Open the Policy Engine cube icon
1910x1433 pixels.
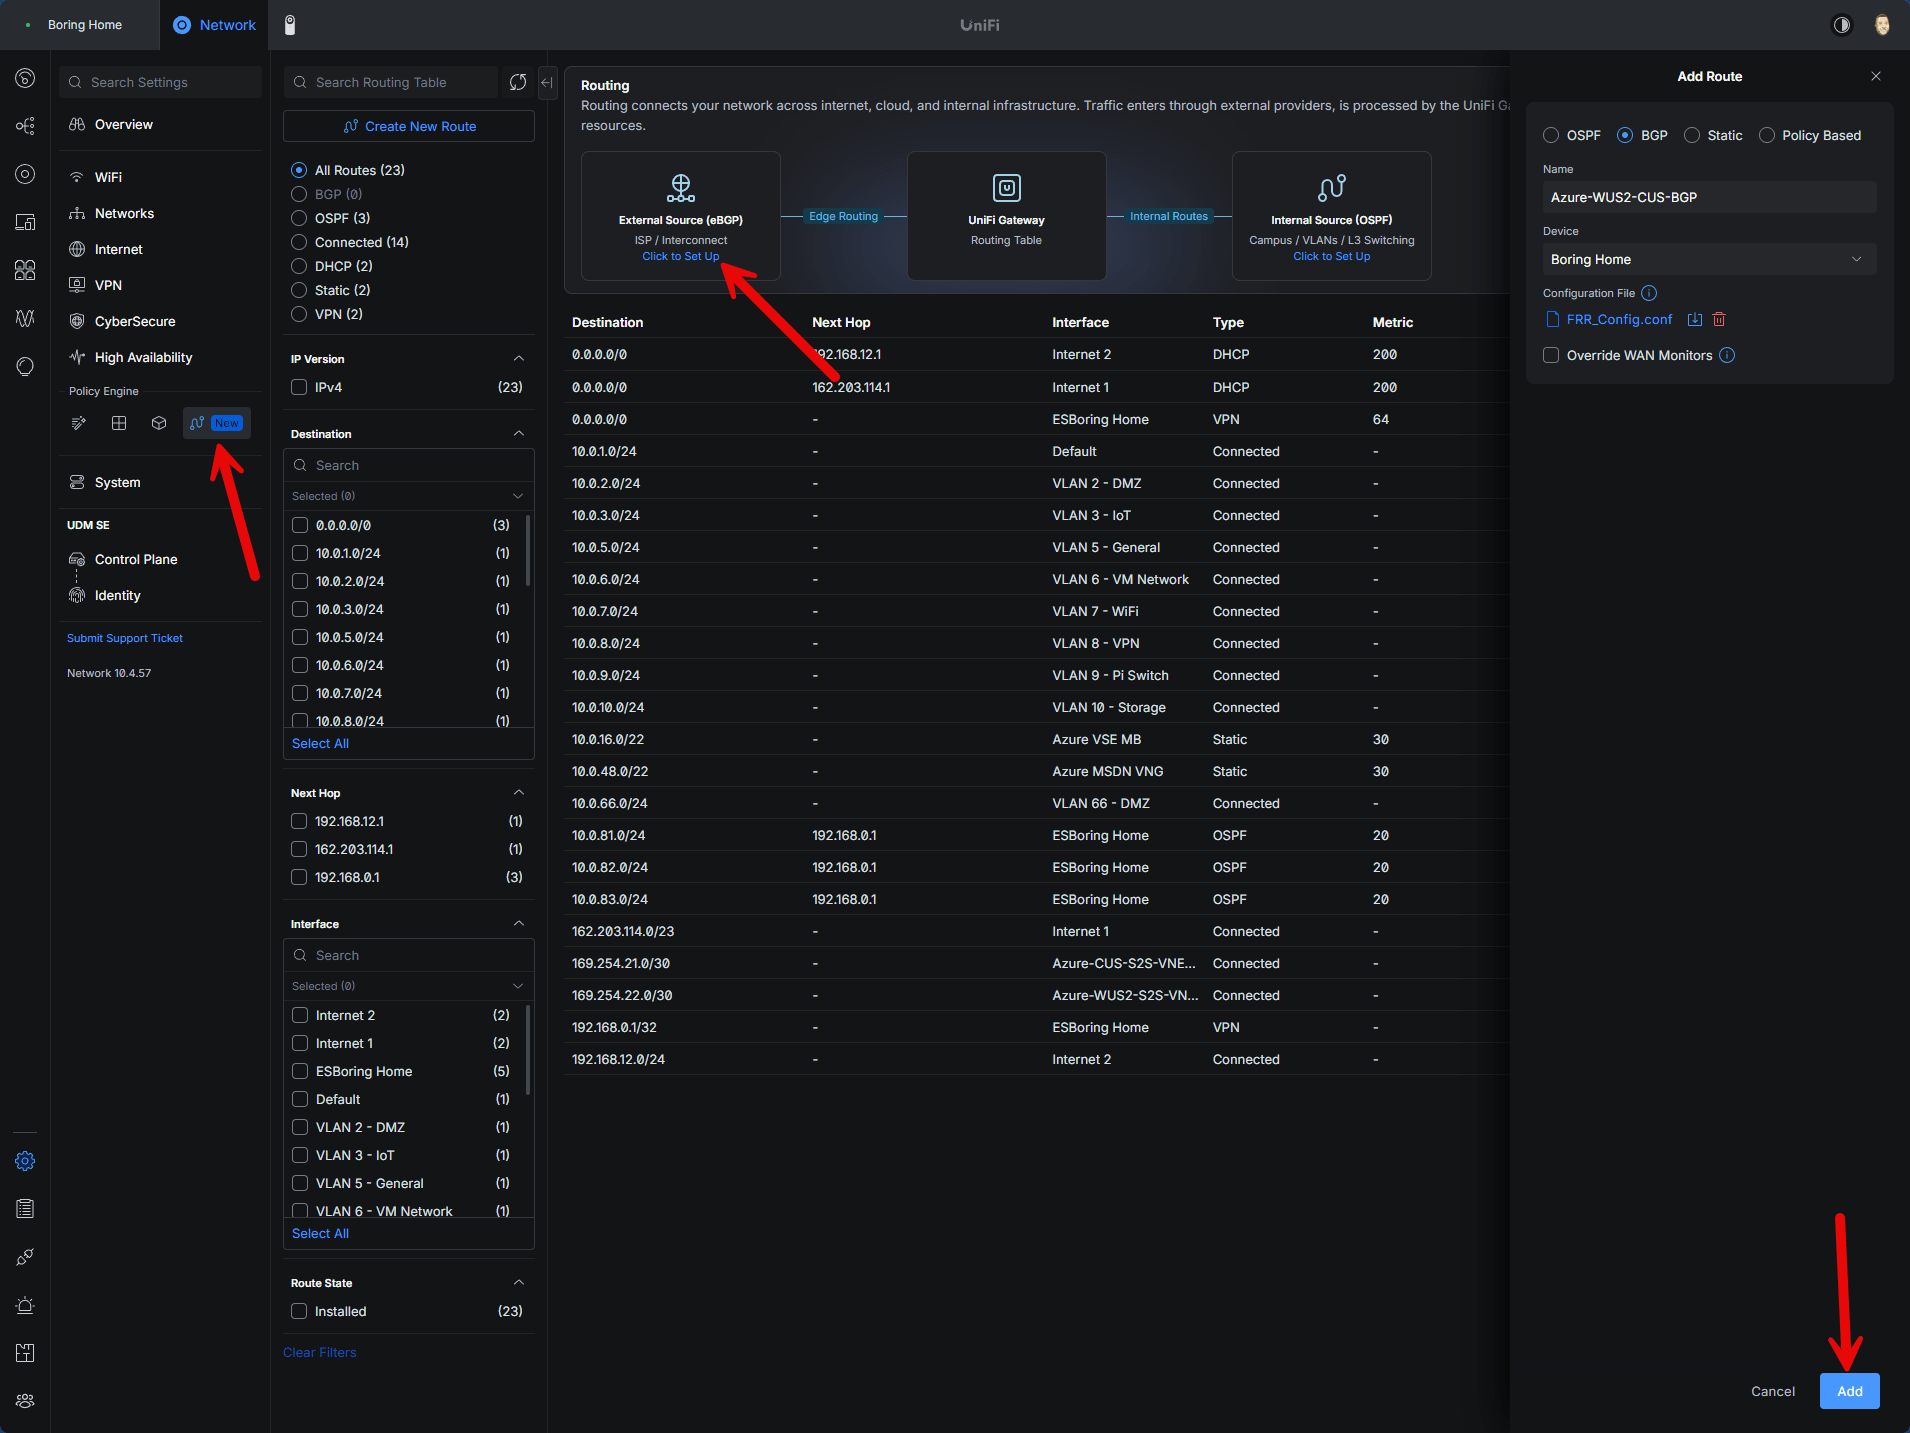pyautogui.click(x=159, y=423)
